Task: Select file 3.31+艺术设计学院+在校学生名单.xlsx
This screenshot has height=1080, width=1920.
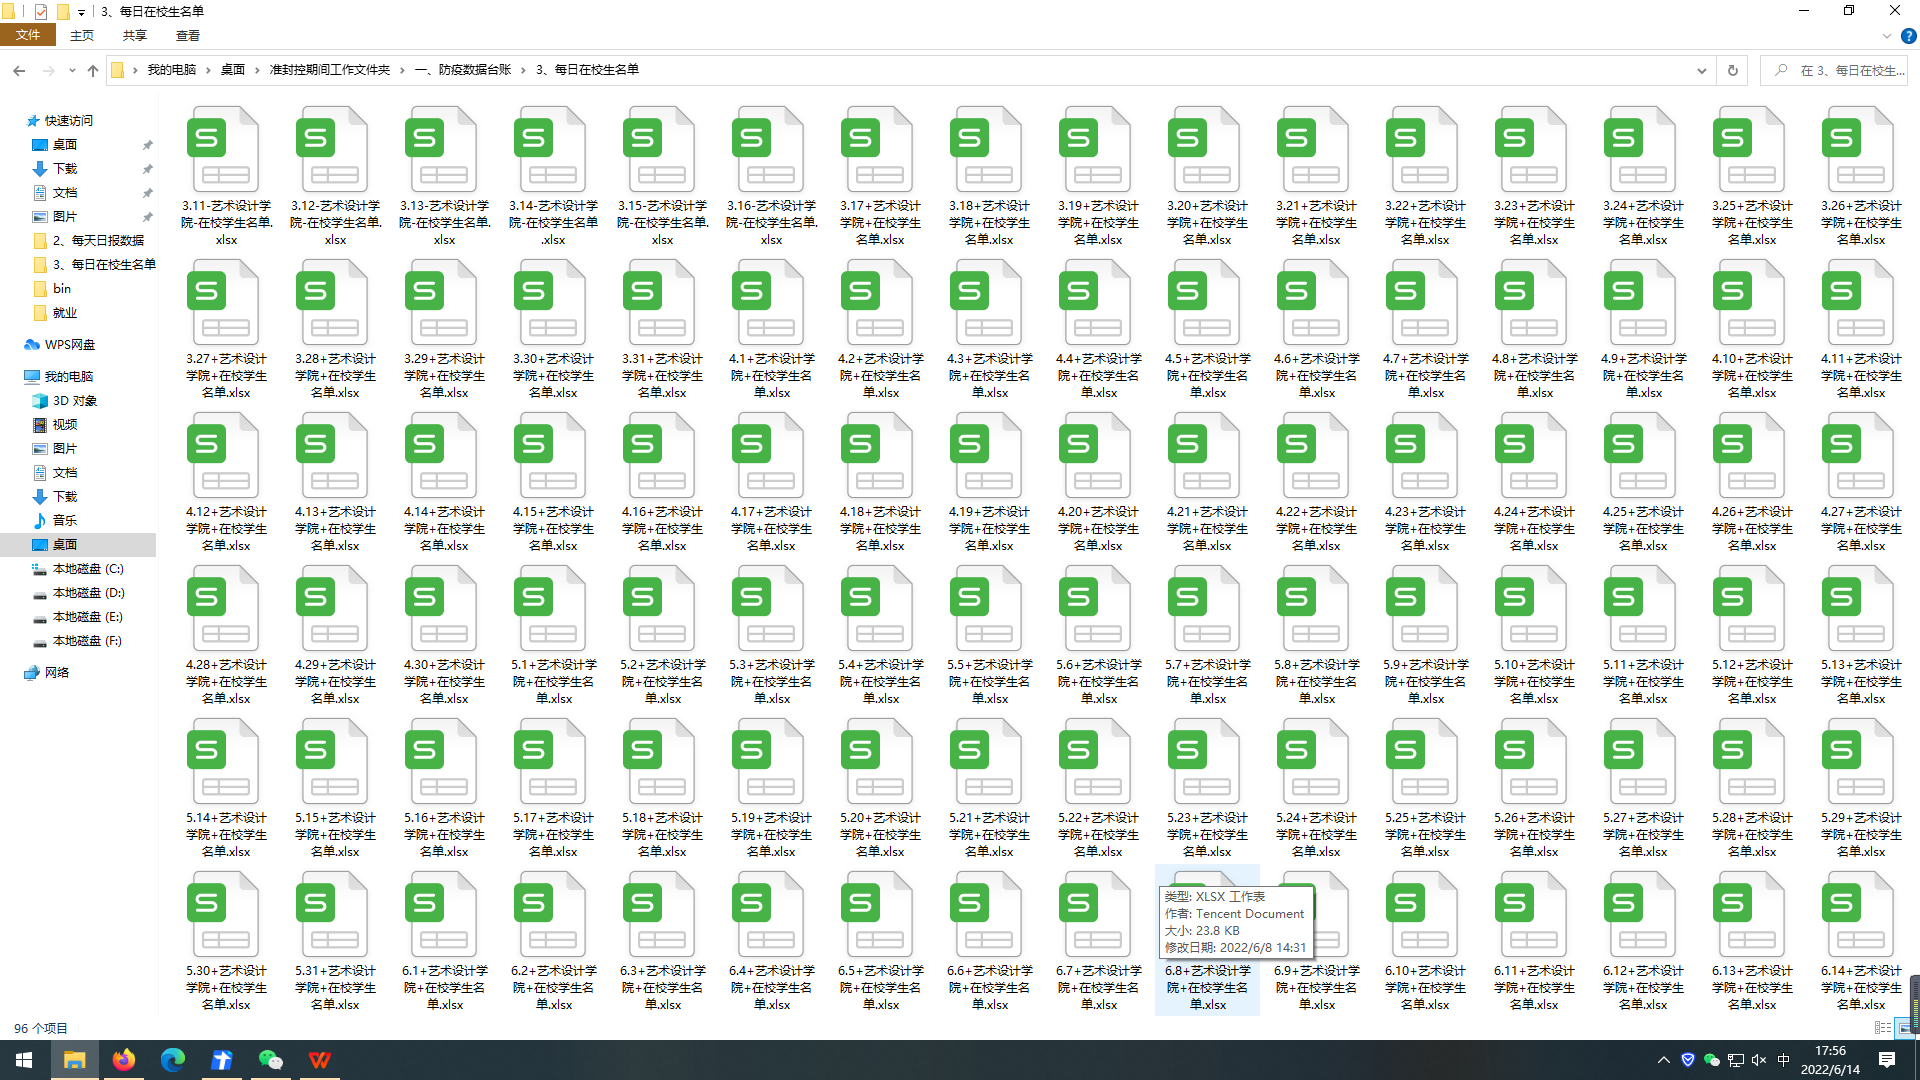Action: point(662,330)
